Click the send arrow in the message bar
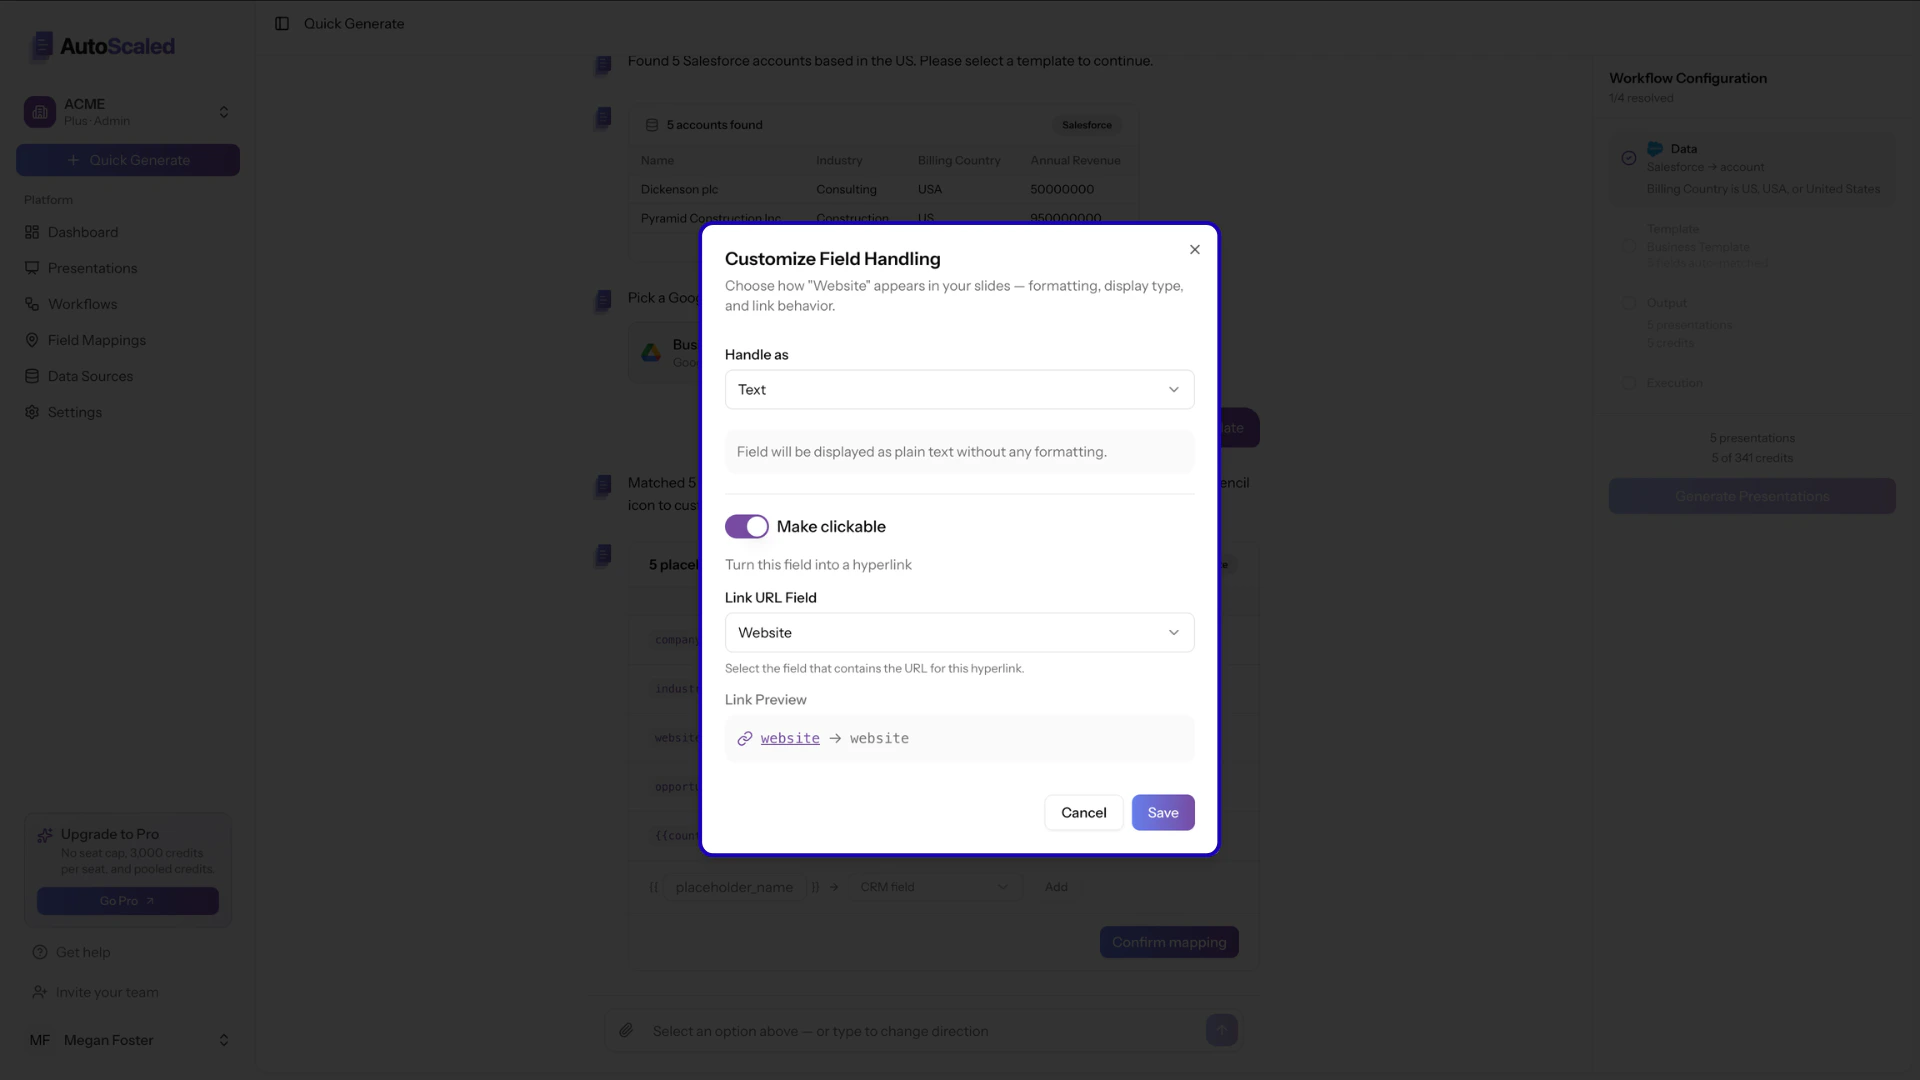This screenshot has width=1920, height=1080. 1222,1030
